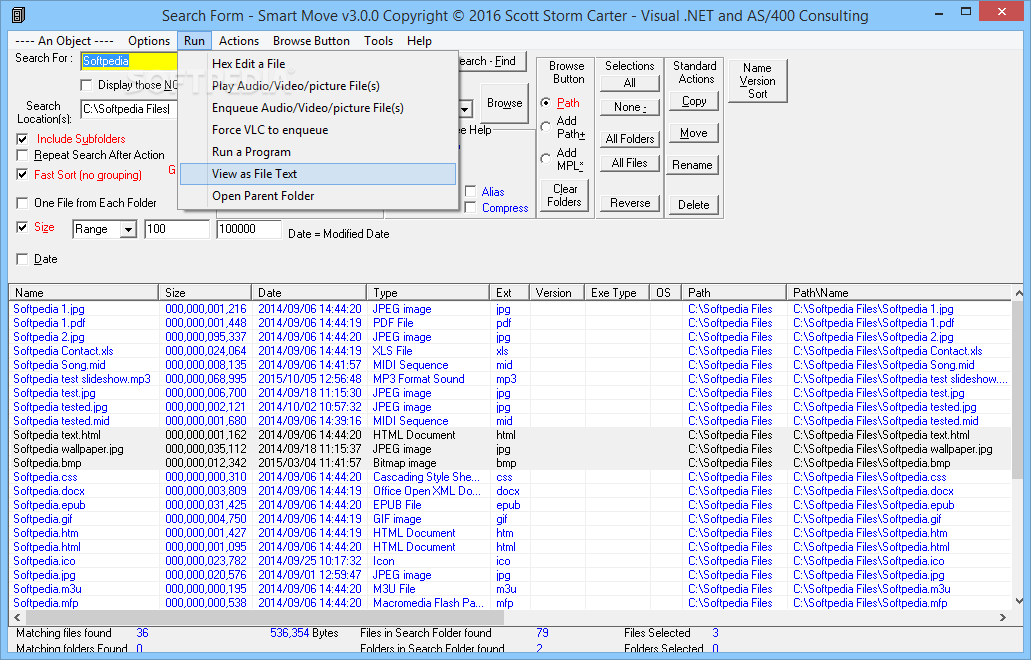Click the Selections All button
This screenshot has height=660, width=1031.
click(629, 83)
